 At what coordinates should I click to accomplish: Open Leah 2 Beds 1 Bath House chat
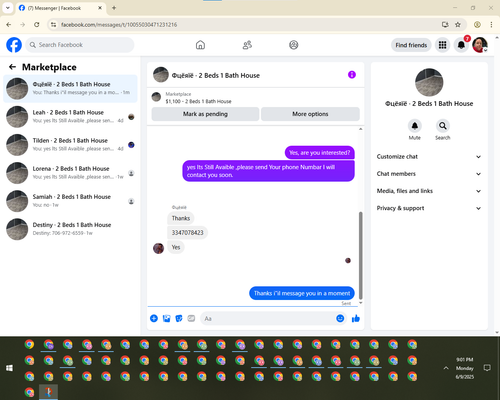coord(70,117)
